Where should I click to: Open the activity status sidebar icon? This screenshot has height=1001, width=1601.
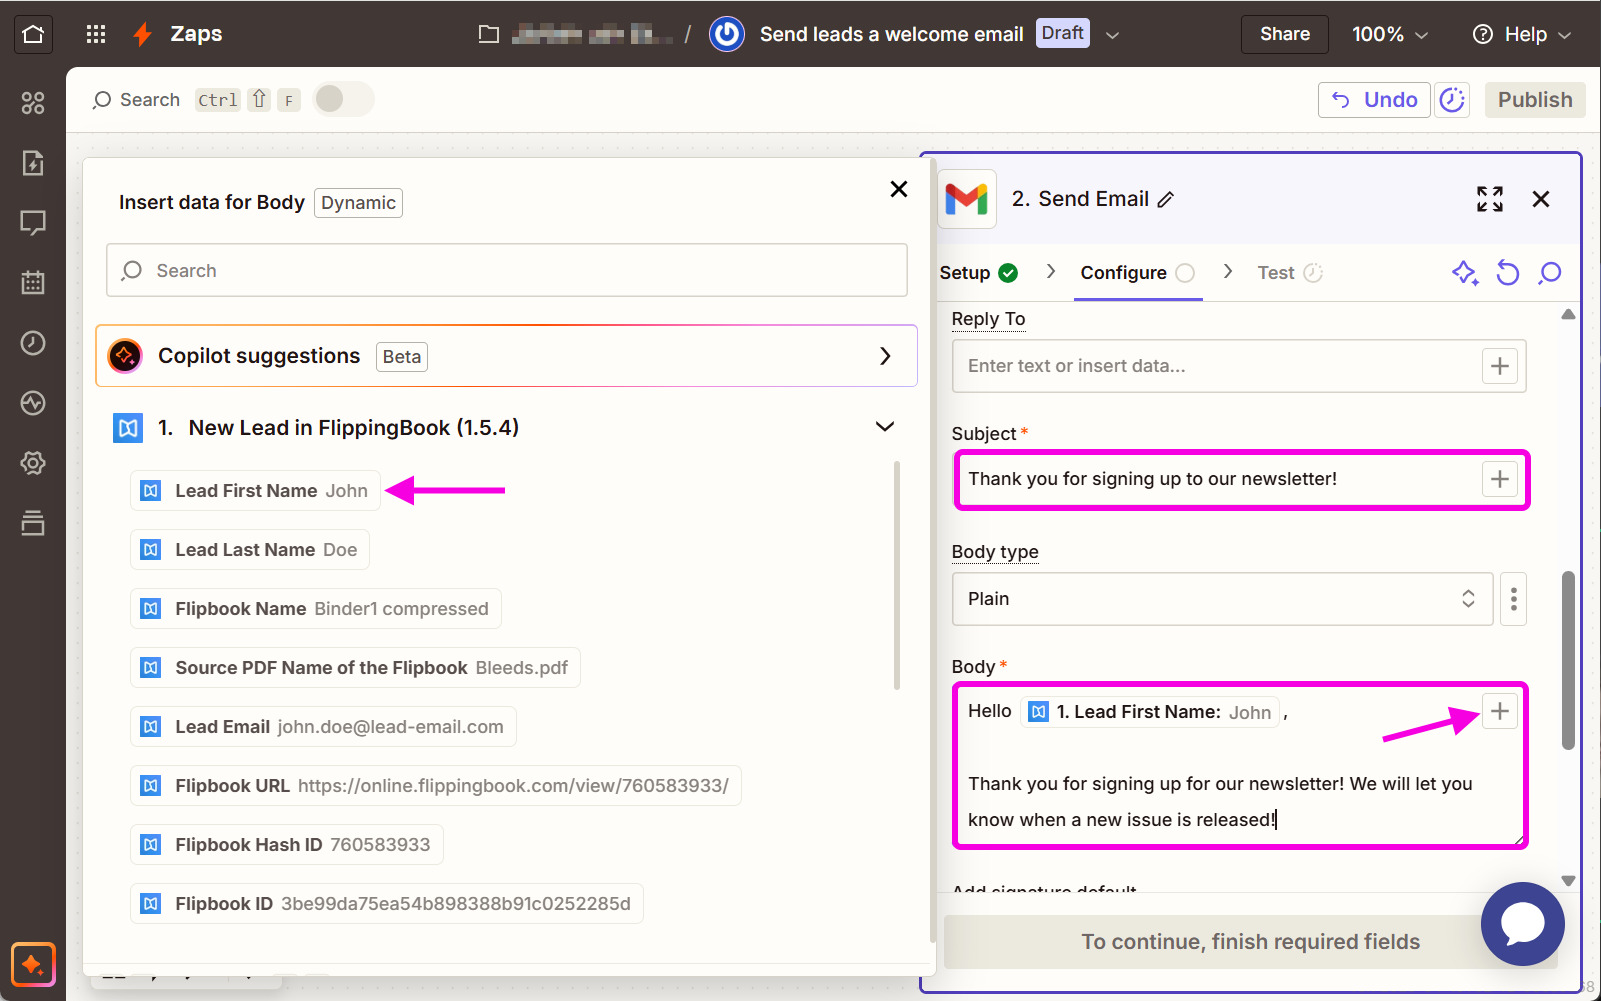[33, 403]
